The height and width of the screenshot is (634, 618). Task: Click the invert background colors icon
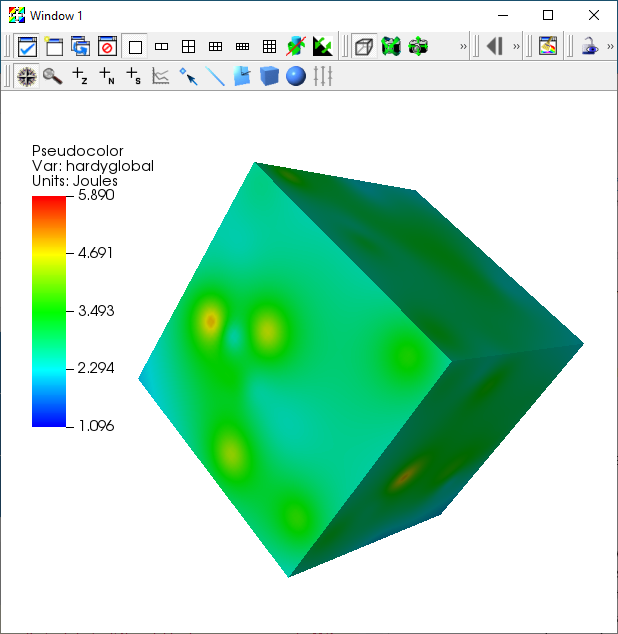point(323,46)
